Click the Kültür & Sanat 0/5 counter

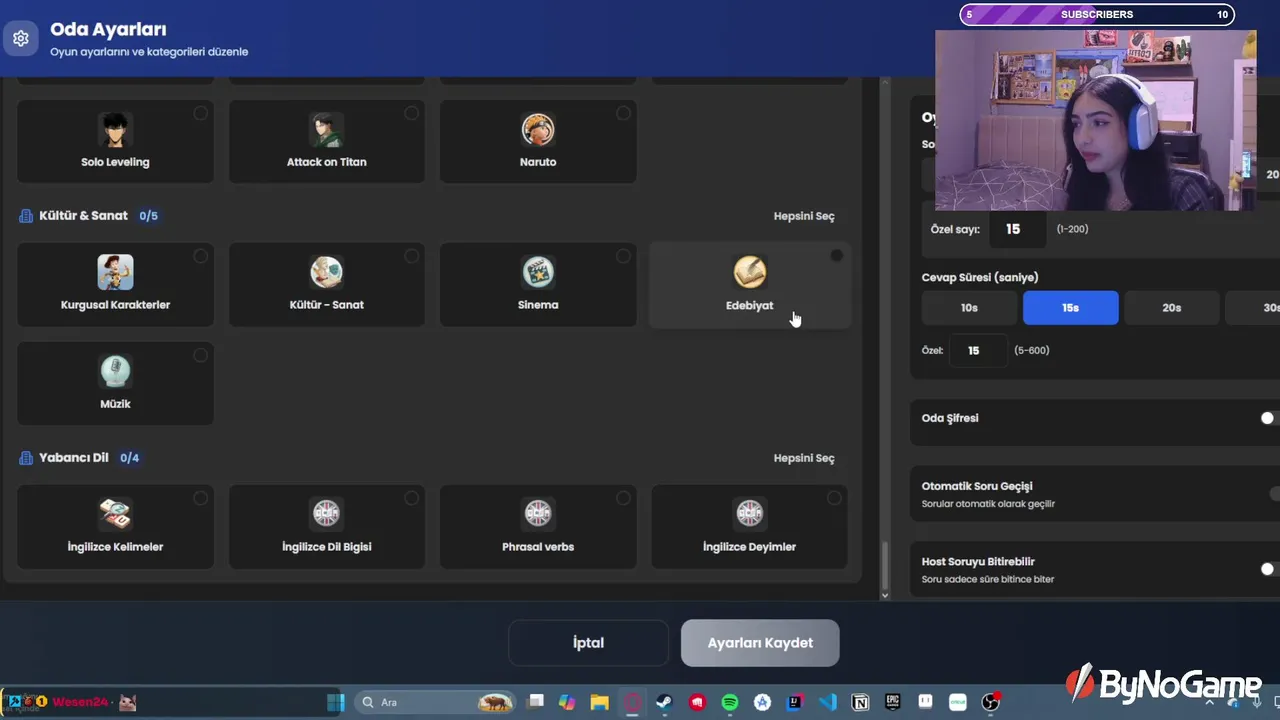pos(148,216)
